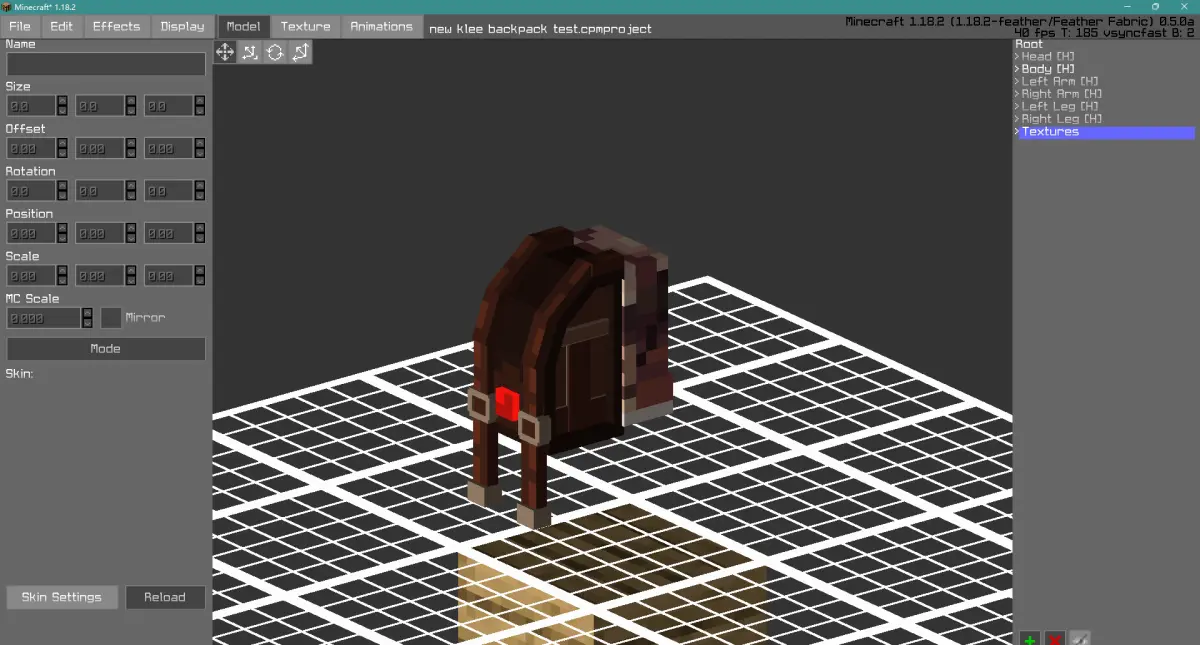Decrease Position Z with its down arrow
The image size is (1200, 645).
pyautogui.click(x=200, y=238)
